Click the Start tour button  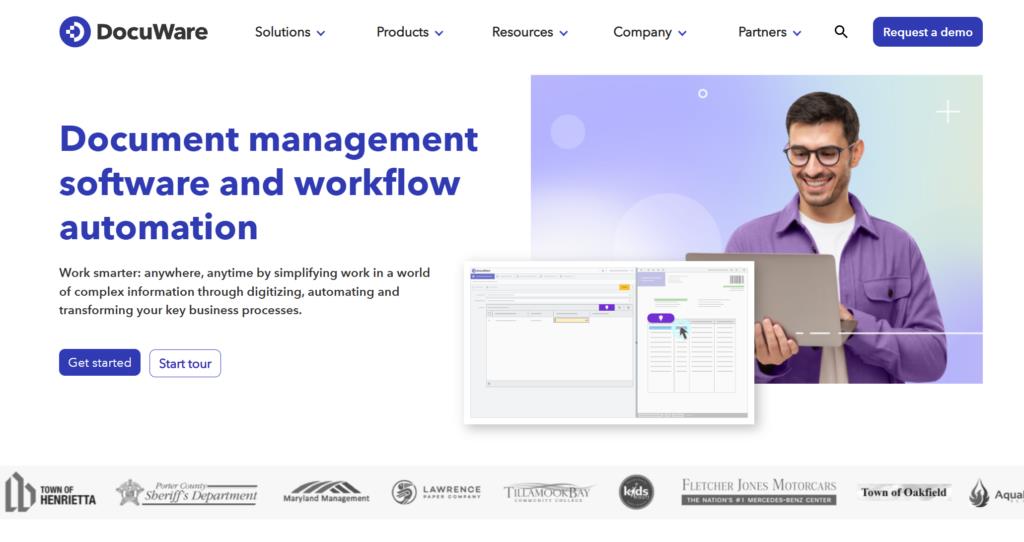(x=185, y=363)
